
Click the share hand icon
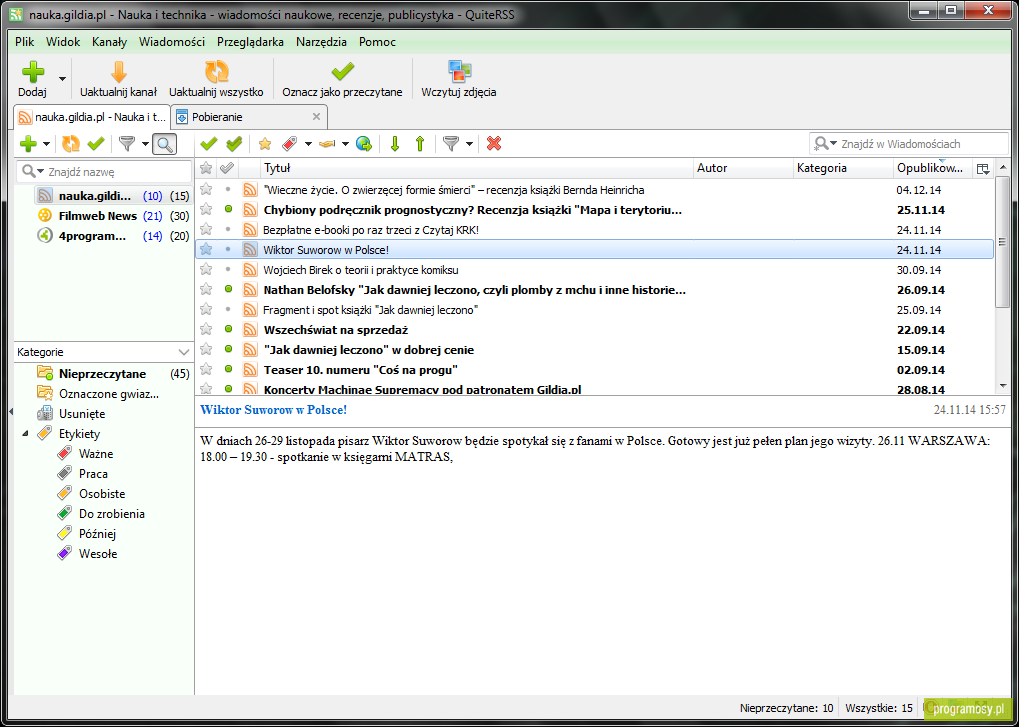click(327, 144)
